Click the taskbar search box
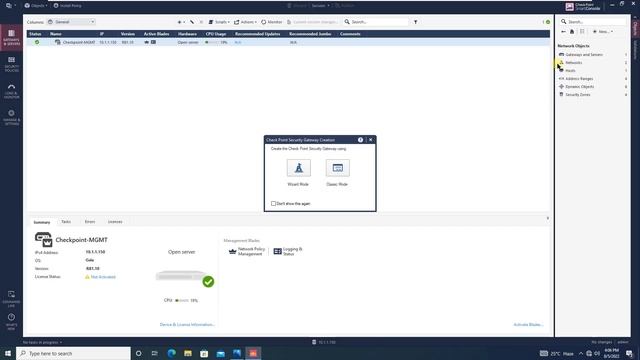640x360 pixels. (x=73, y=353)
